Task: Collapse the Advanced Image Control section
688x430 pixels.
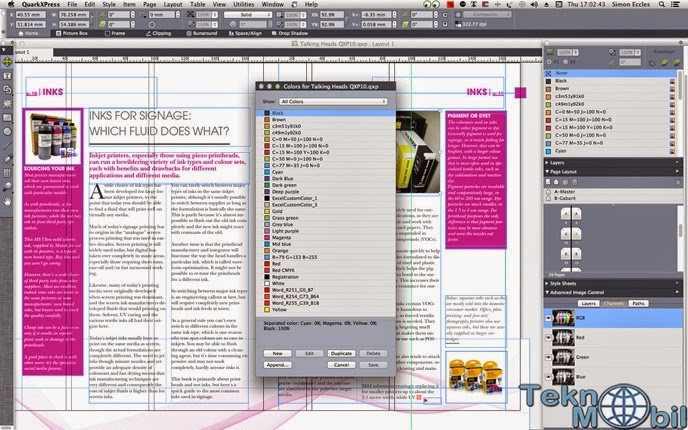Action: (x=547, y=292)
